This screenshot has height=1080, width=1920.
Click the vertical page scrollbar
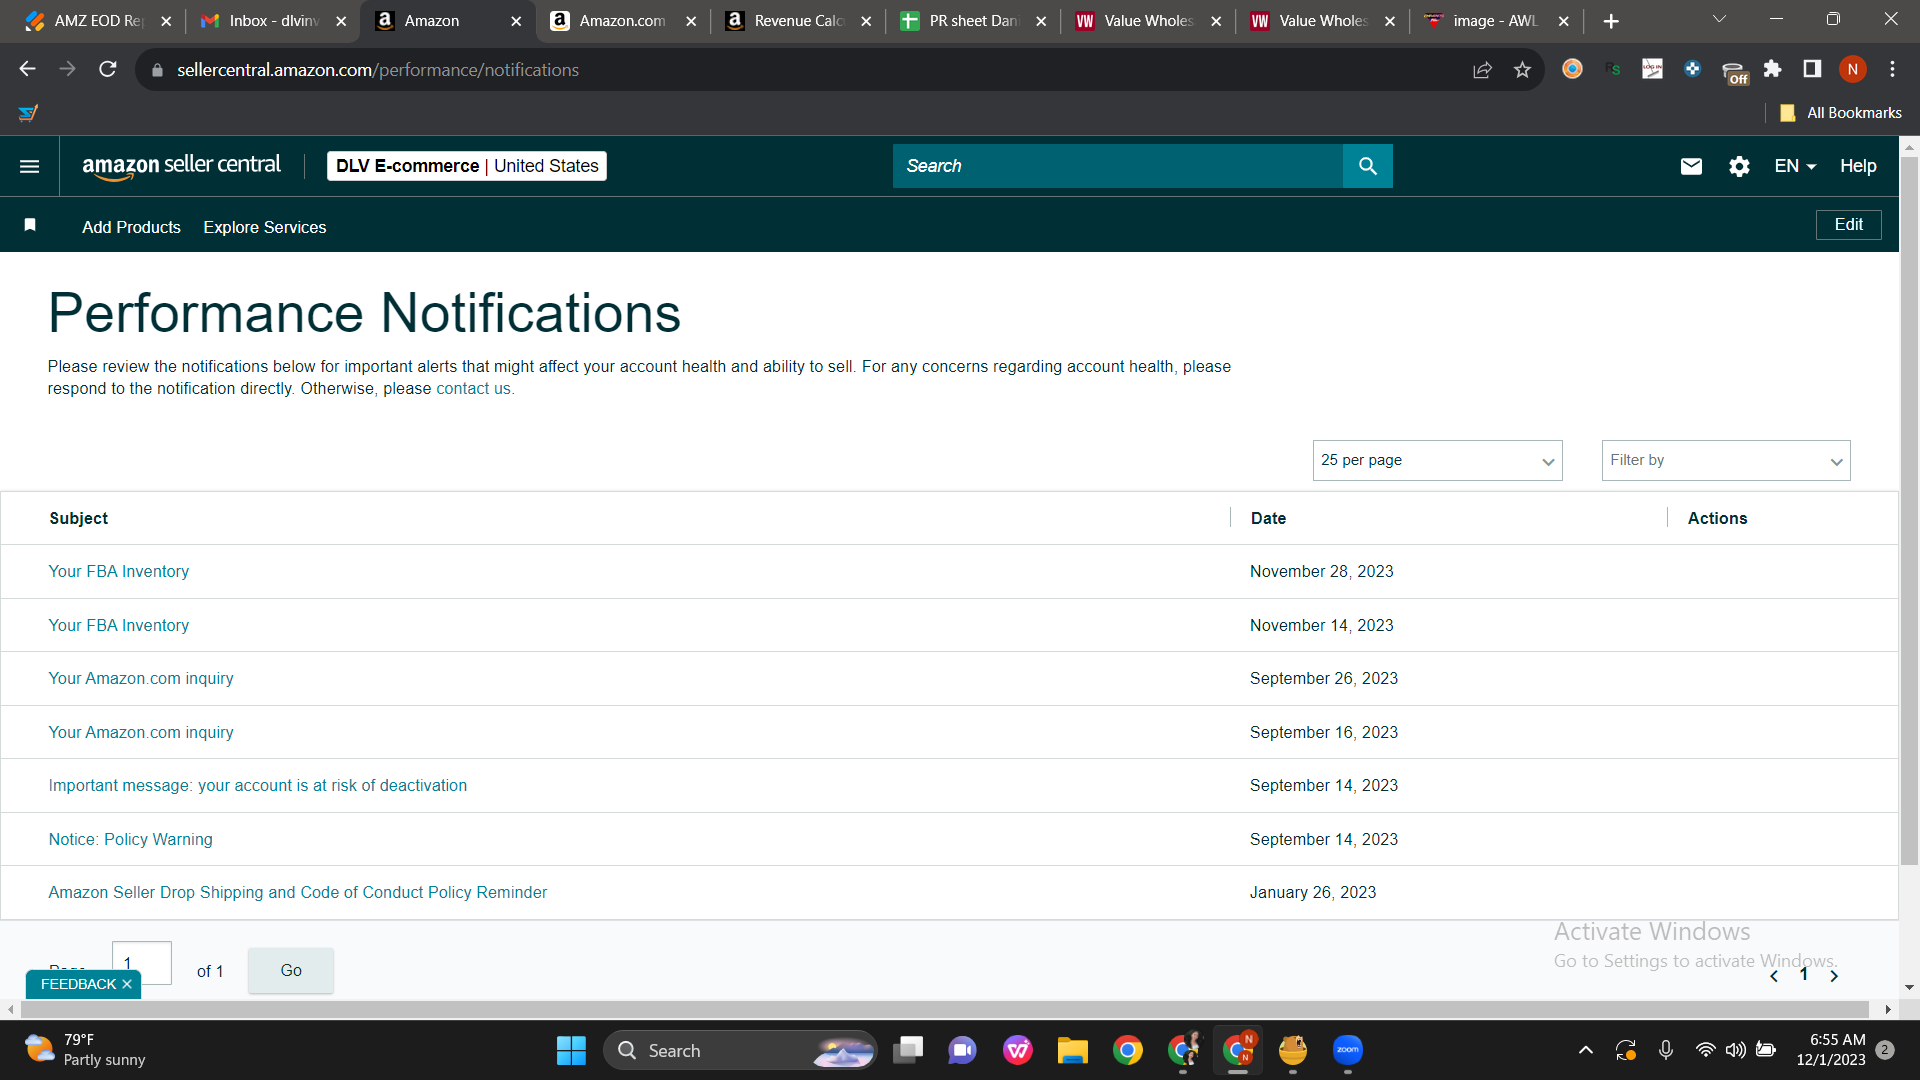[x=1909, y=510]
